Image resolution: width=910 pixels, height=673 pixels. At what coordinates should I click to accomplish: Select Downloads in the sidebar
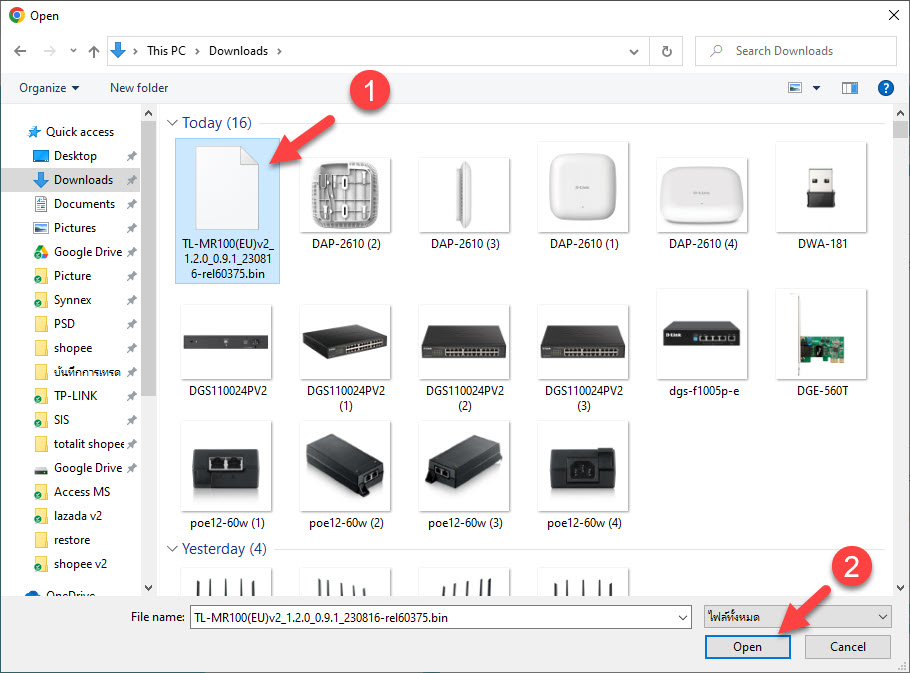pos(83,180)
